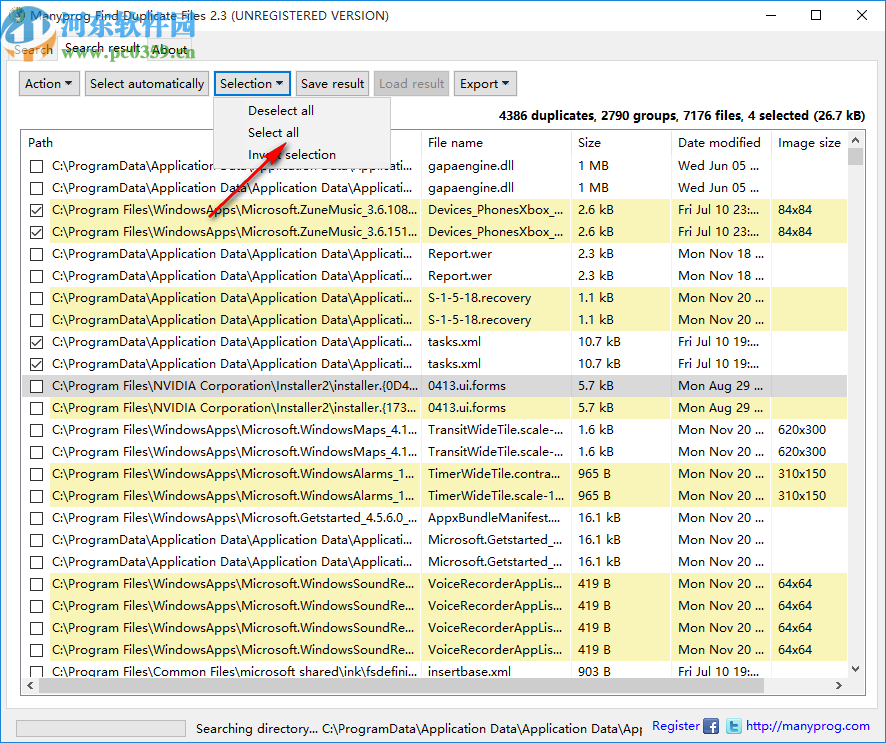Screen dimensions: 886x743
Task: Uncheck the first Devices_PhonesXbox duplicate checkbox
Action: (36, 210)
